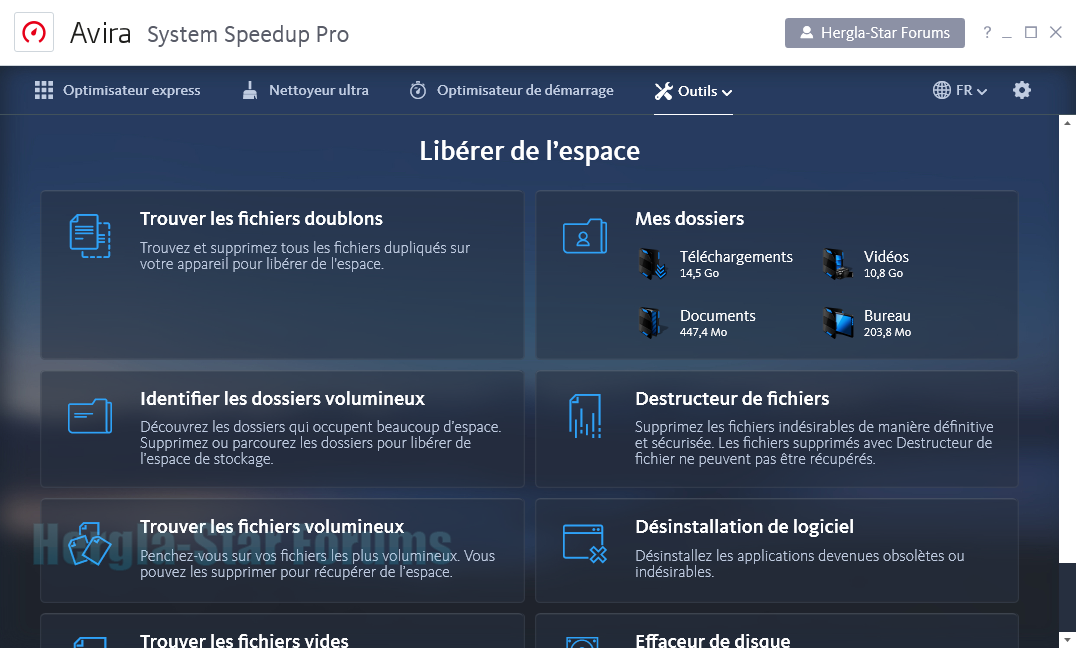Viewport: 1076px width, 648px height.
Task: Open Identifier les dossiers volumineux
Action: pyautogui.click(x=282, y=429)
